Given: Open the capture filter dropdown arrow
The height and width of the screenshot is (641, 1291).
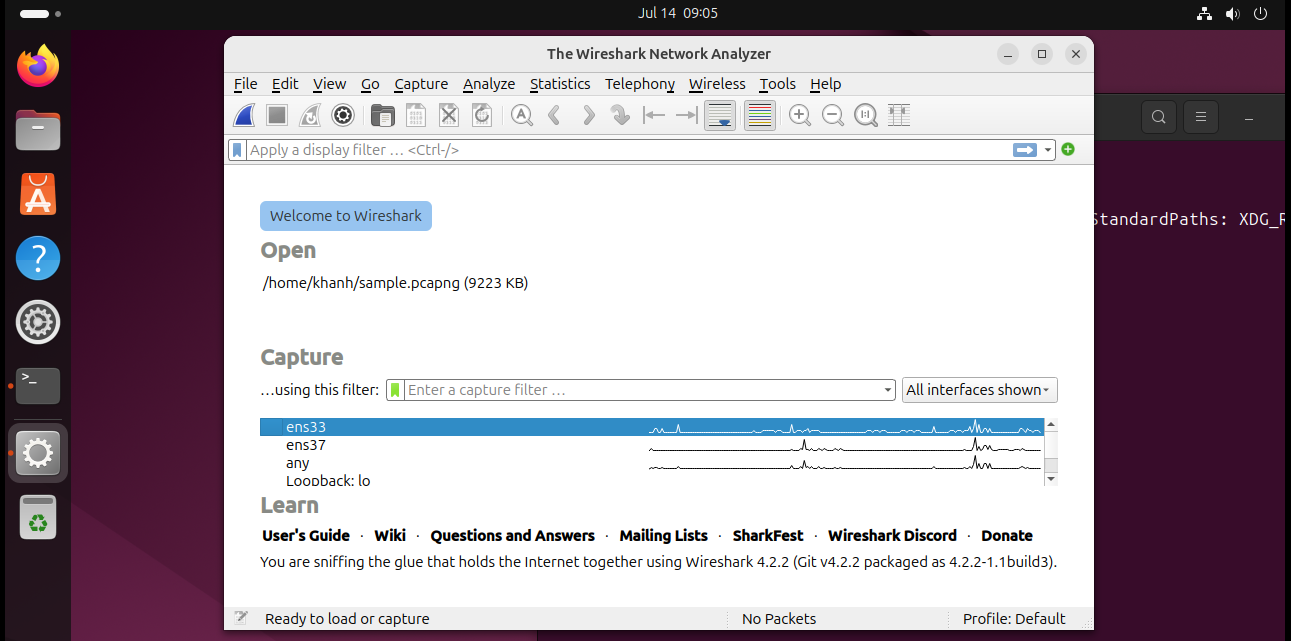Looking at the screenshot, I should (888, 390).
